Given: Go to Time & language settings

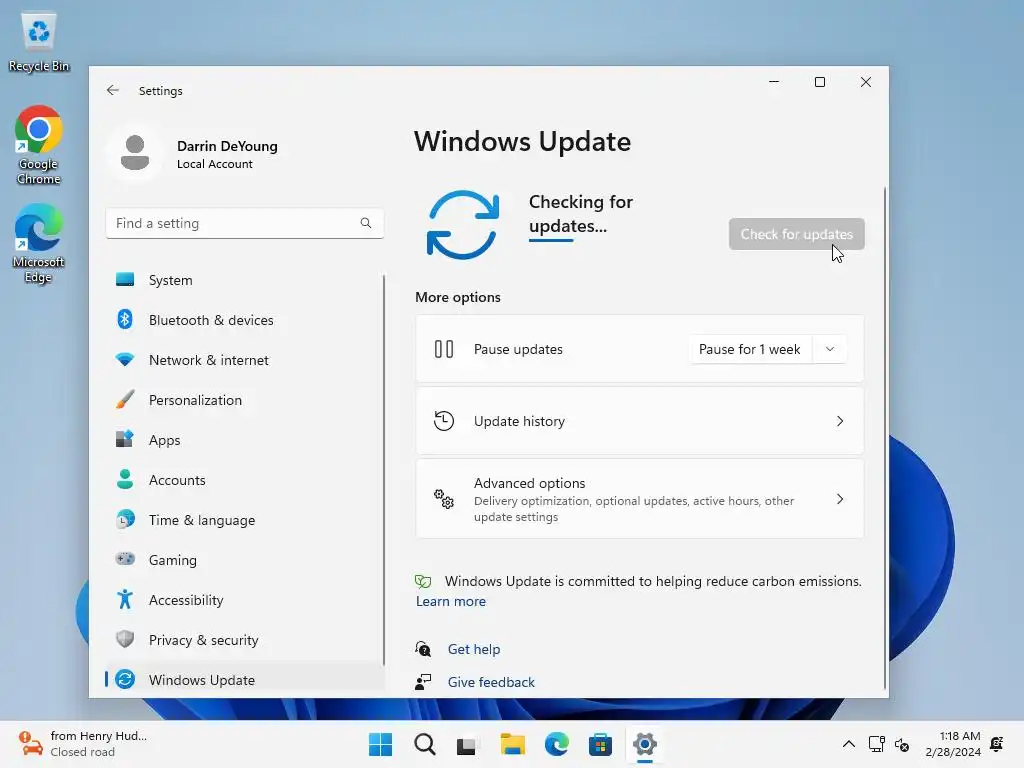Looking at the screenshot, I should point(245,520).
